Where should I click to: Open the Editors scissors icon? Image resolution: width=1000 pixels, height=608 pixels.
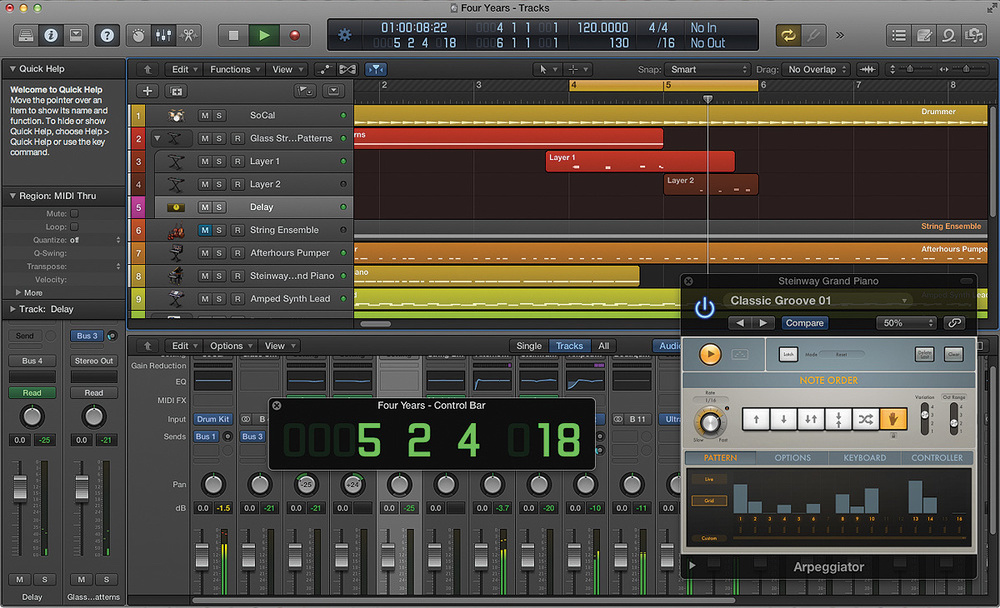point(187,35)
